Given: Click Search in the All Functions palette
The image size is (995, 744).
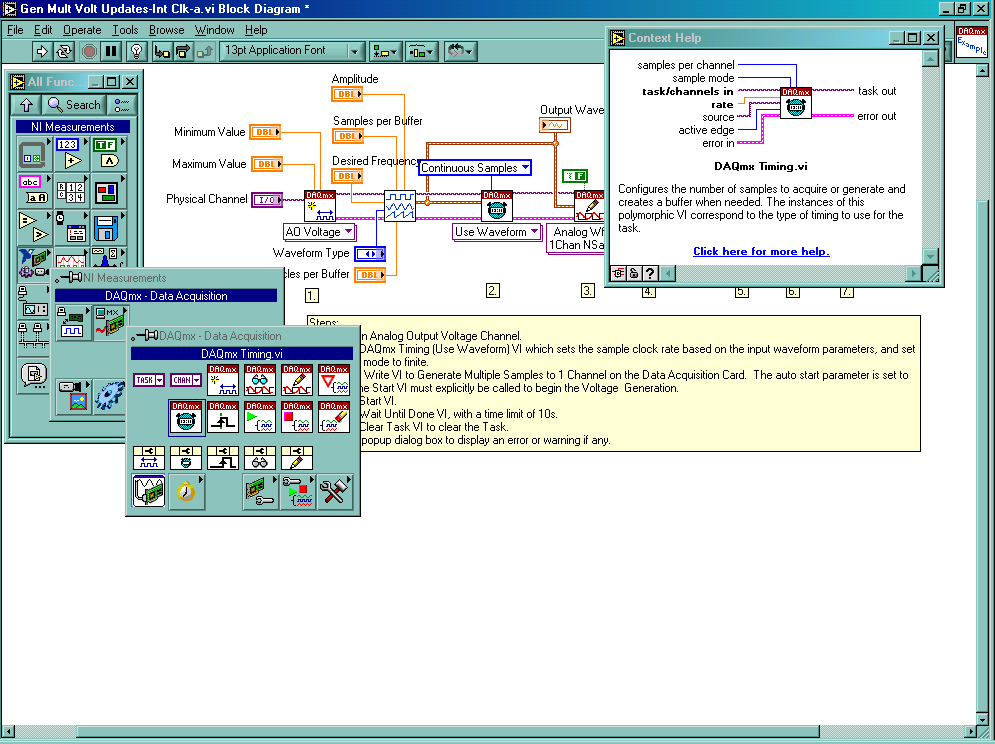Looking at the screenshot, I should (74, 105).
